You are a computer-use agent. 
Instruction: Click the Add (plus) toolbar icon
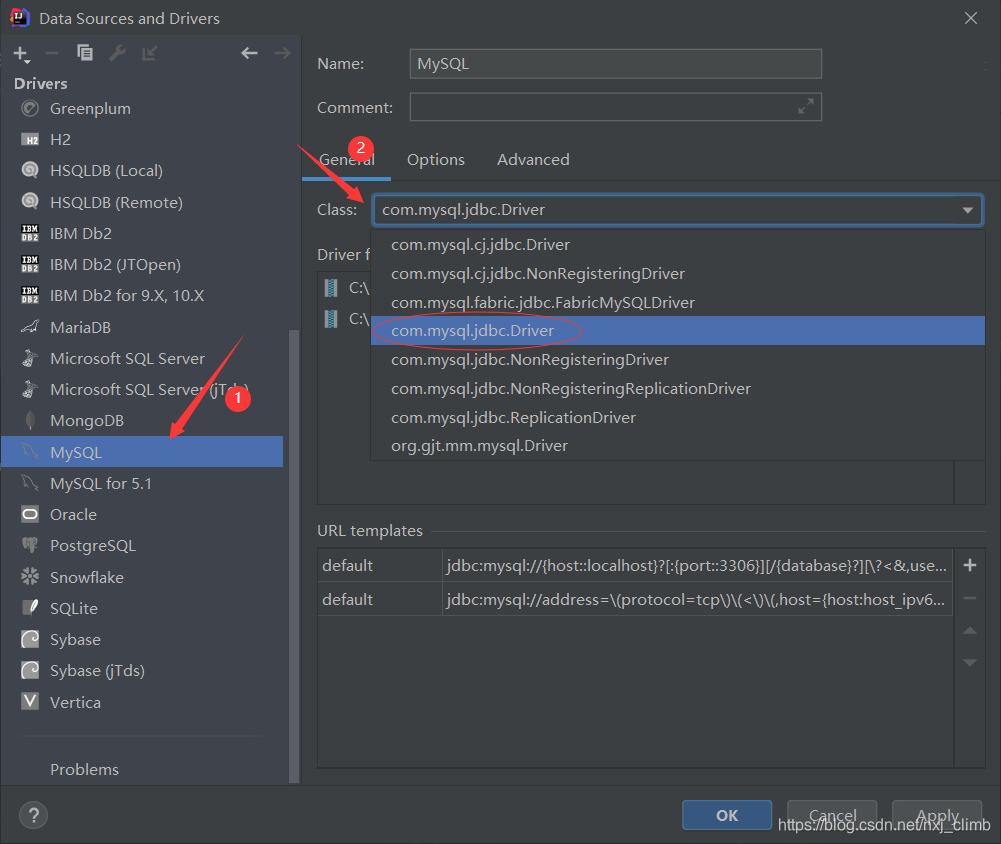click(x=21, y=54)
